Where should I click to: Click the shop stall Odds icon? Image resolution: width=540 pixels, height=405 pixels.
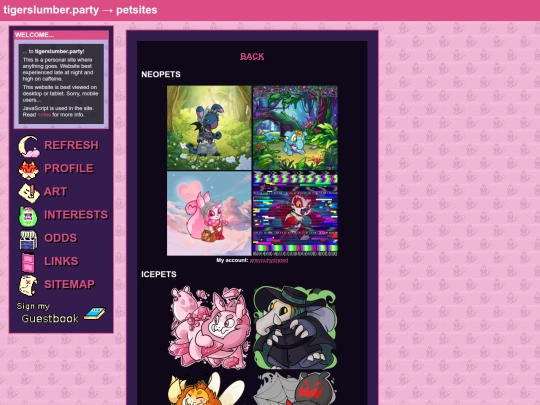pos(28,239)
